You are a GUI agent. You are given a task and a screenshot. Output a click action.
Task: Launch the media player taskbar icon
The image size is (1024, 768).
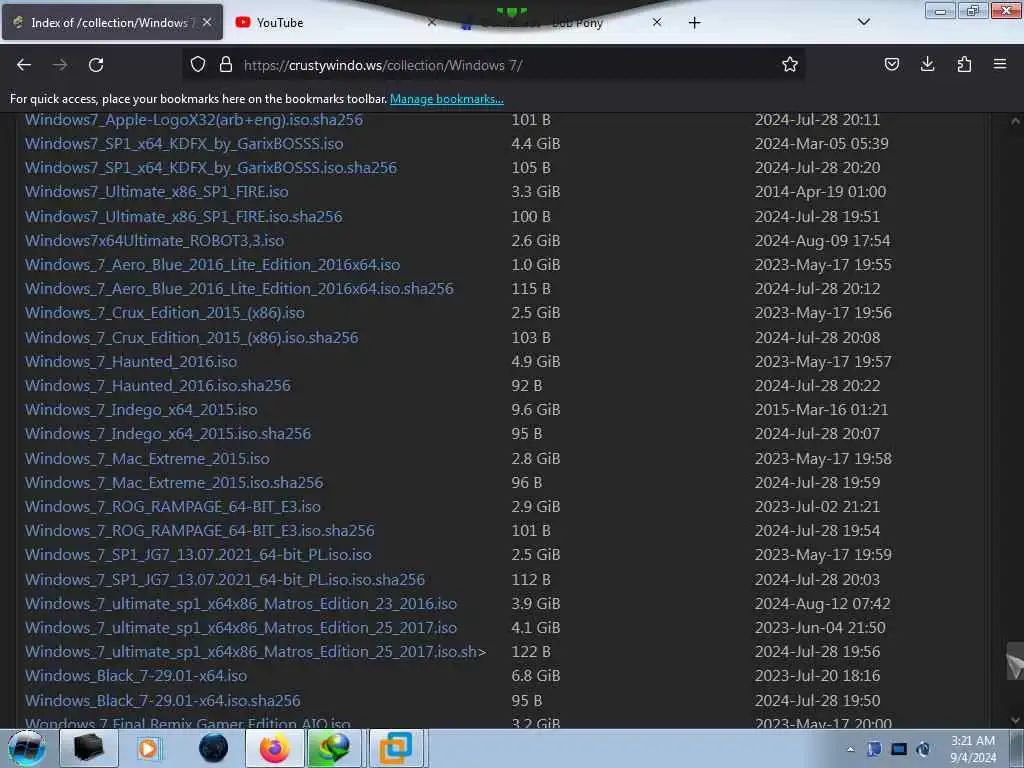pos(148,748)
